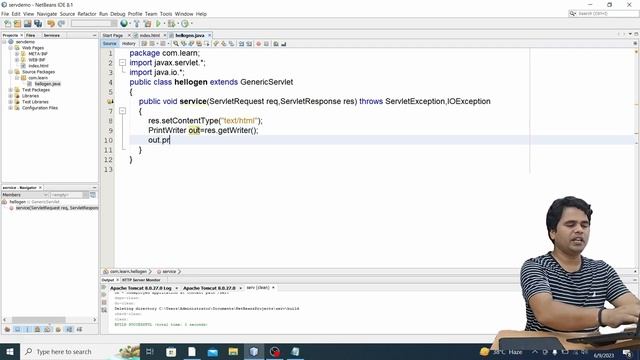The image size is (640, 360).
Task: Click the Search field at top right
Action: pos(603,13)
